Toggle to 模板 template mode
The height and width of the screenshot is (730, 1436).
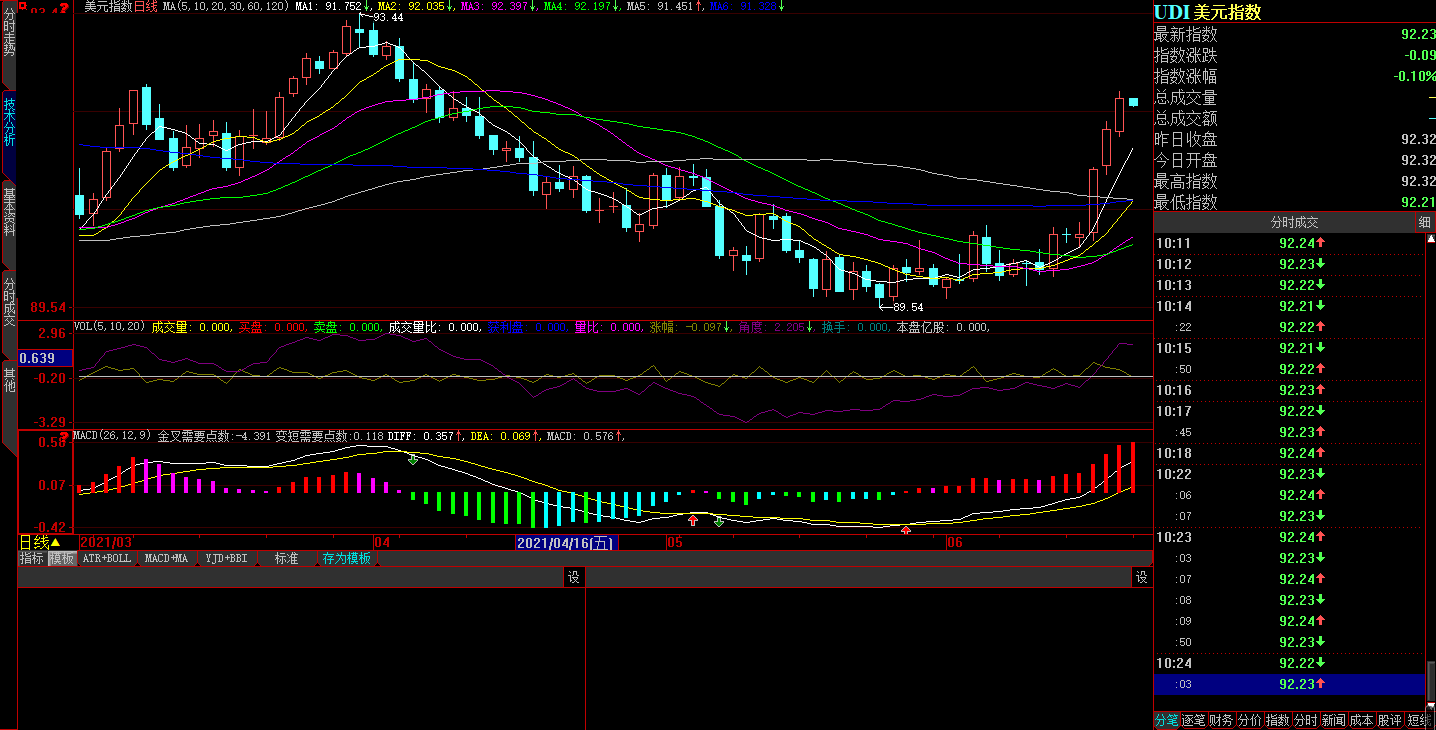coord(62,558)
